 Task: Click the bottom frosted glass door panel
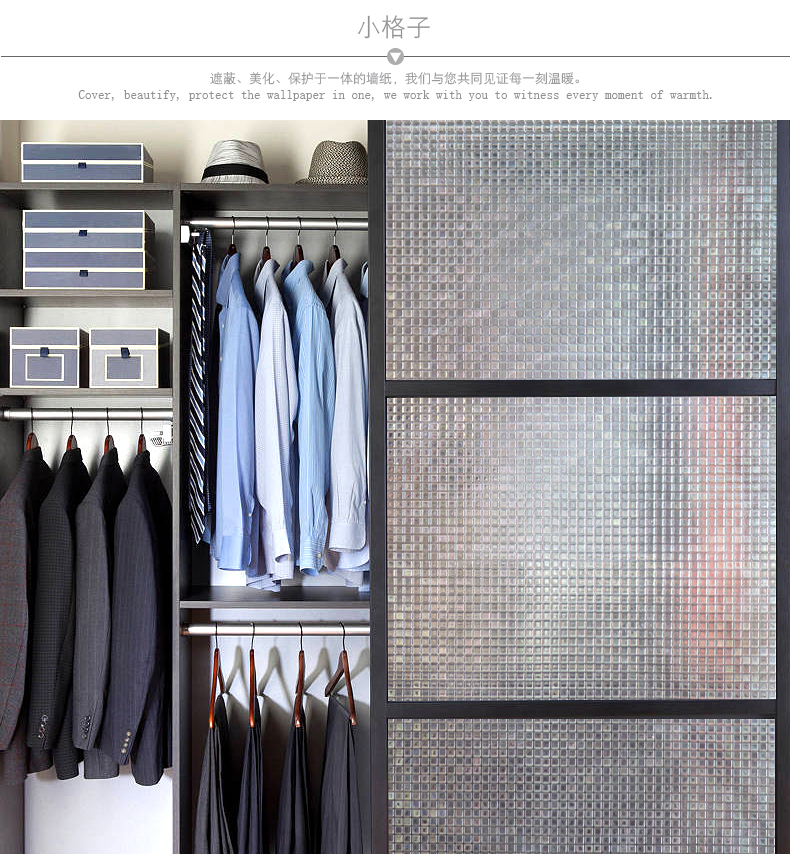click(580, 784)
